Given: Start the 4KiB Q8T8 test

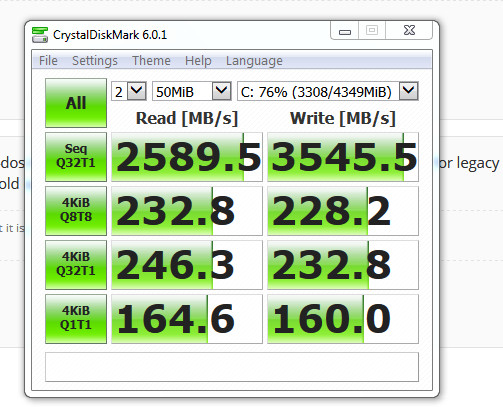Looking at the screenshot, I should (76, 211).
